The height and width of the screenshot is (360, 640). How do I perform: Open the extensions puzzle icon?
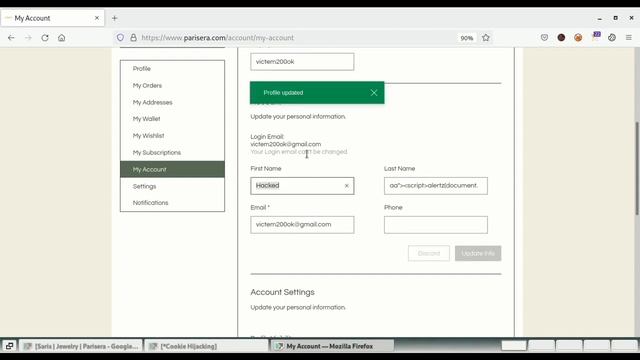click(x=612, y=38)
